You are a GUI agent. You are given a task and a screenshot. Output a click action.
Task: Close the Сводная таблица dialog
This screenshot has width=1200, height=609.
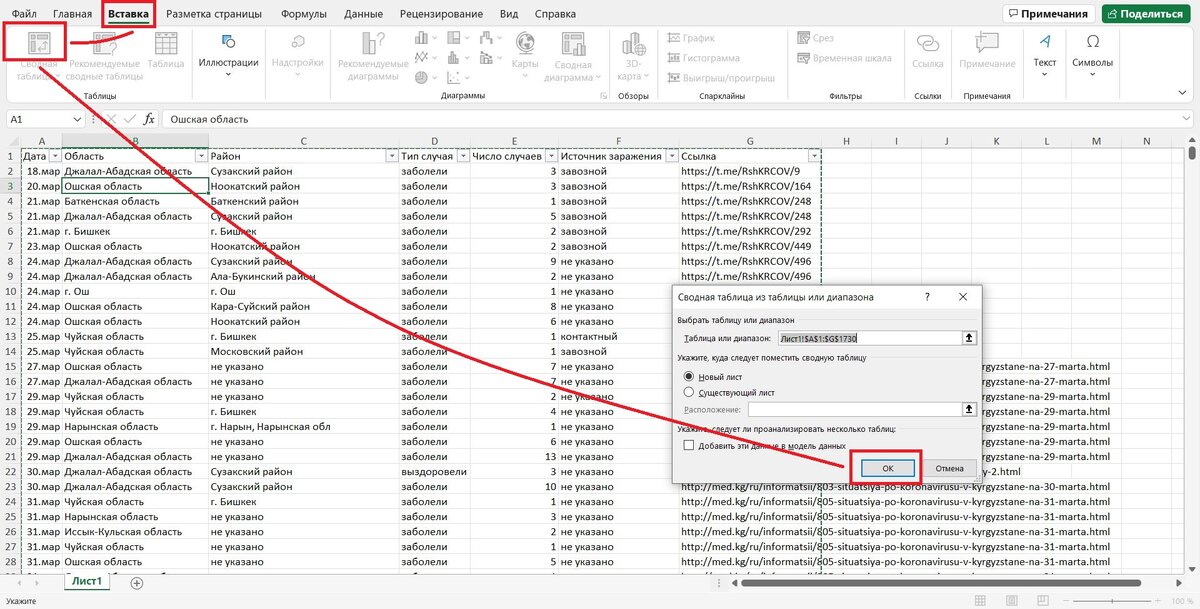[x=963, y=297]
